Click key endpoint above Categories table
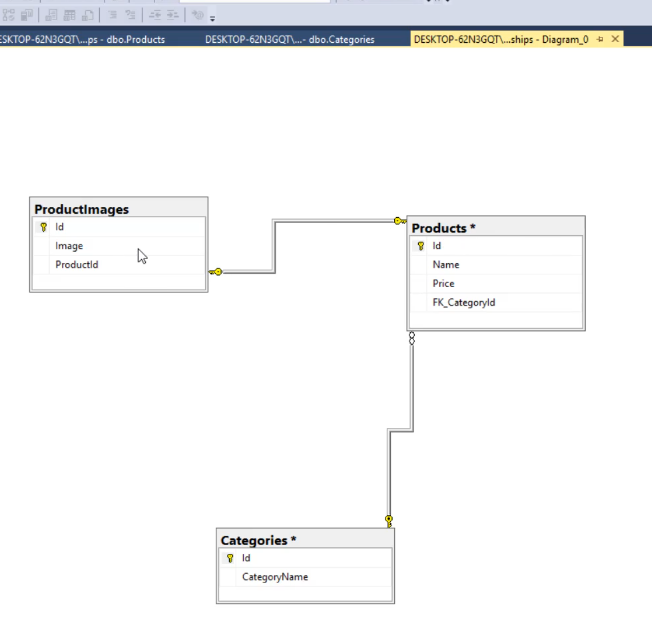This screenshot has height=632, width=652. pyautogui.click(x=389, y=521)
